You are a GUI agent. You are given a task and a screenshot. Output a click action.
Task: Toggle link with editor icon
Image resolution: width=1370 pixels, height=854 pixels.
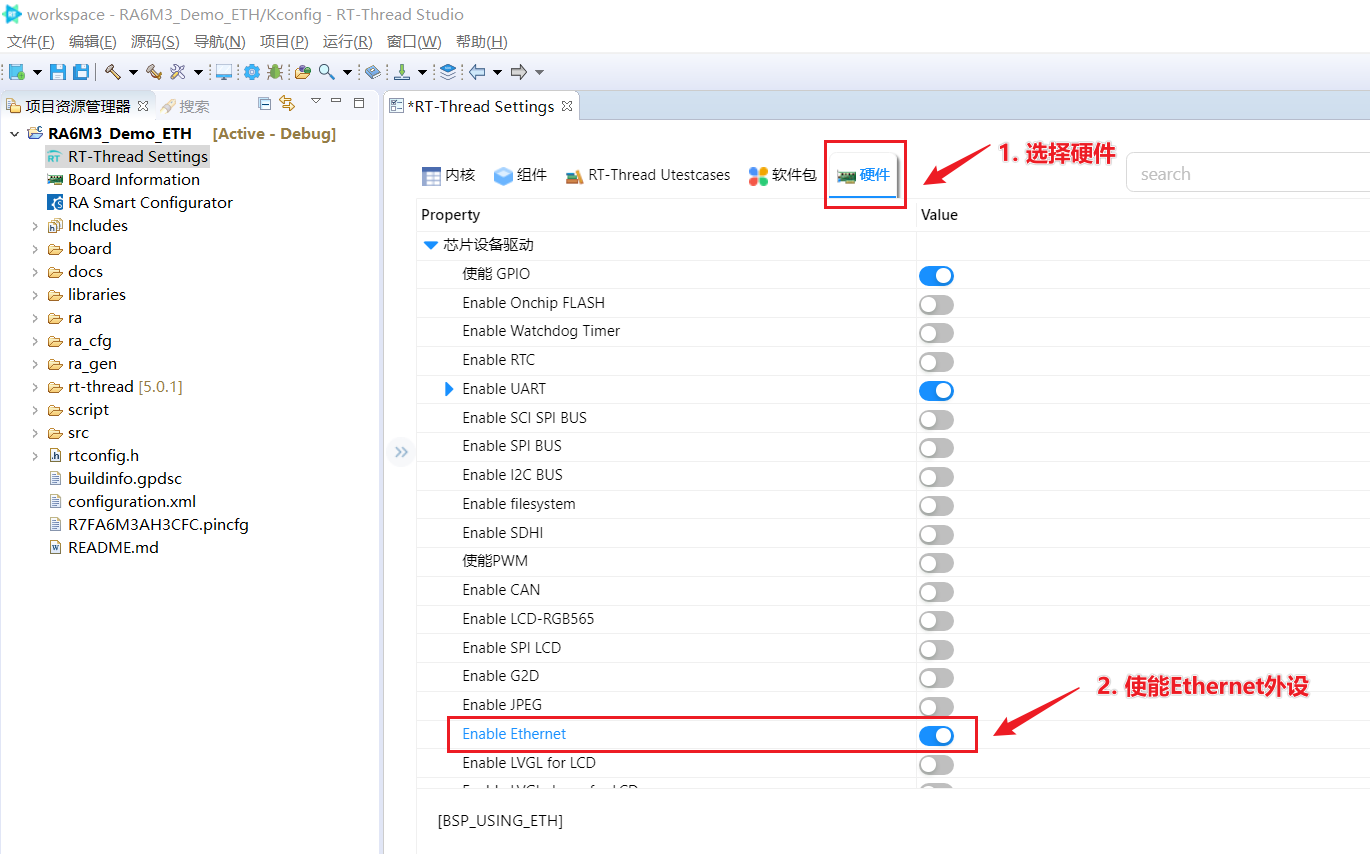(287, 103)
